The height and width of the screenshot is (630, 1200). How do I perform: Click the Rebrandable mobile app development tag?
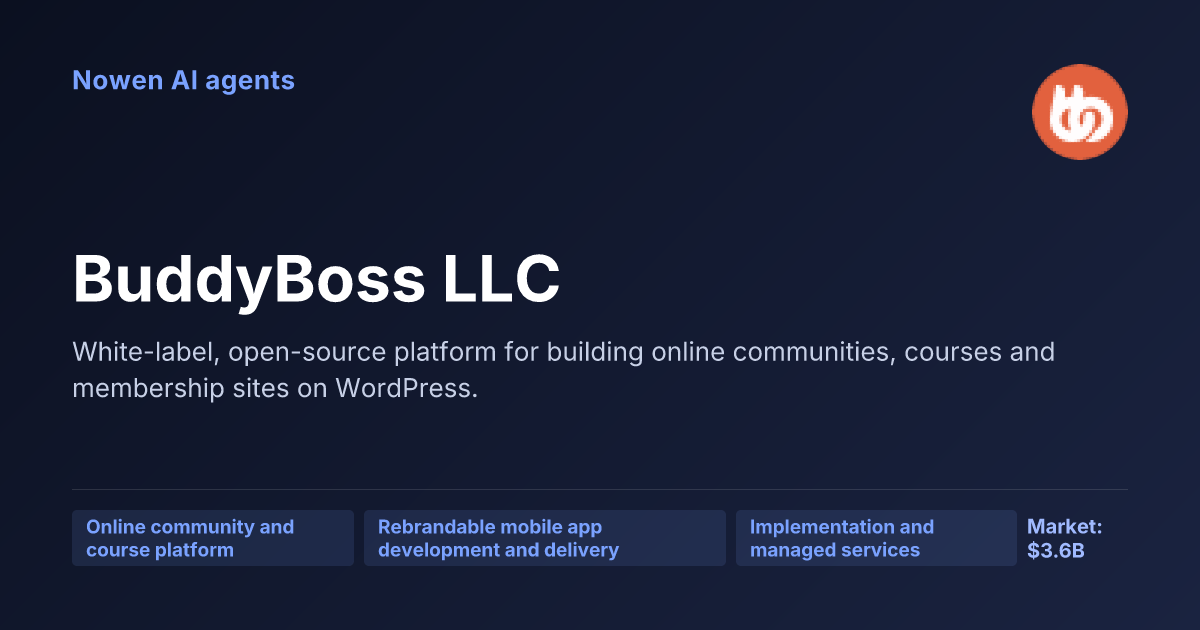(x=545, y=538)
